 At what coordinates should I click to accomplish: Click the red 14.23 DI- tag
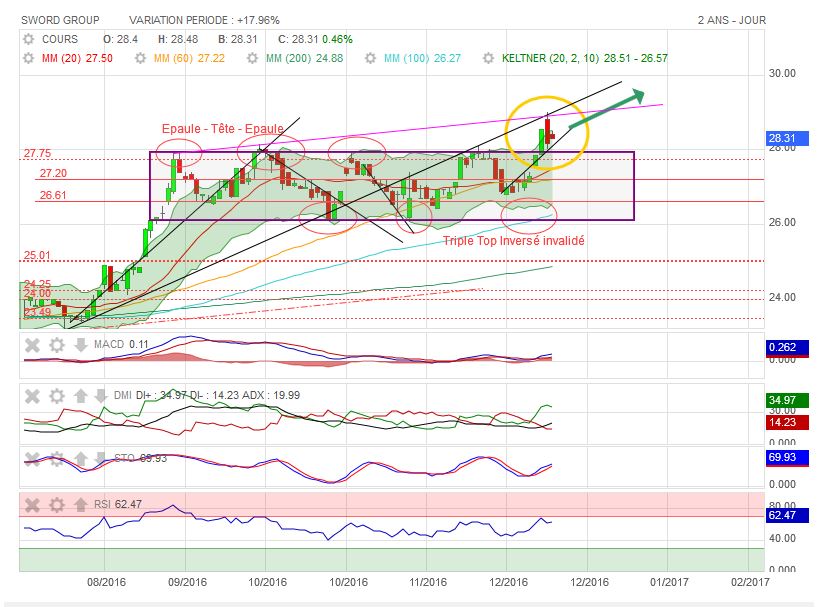tap(787, 422)
